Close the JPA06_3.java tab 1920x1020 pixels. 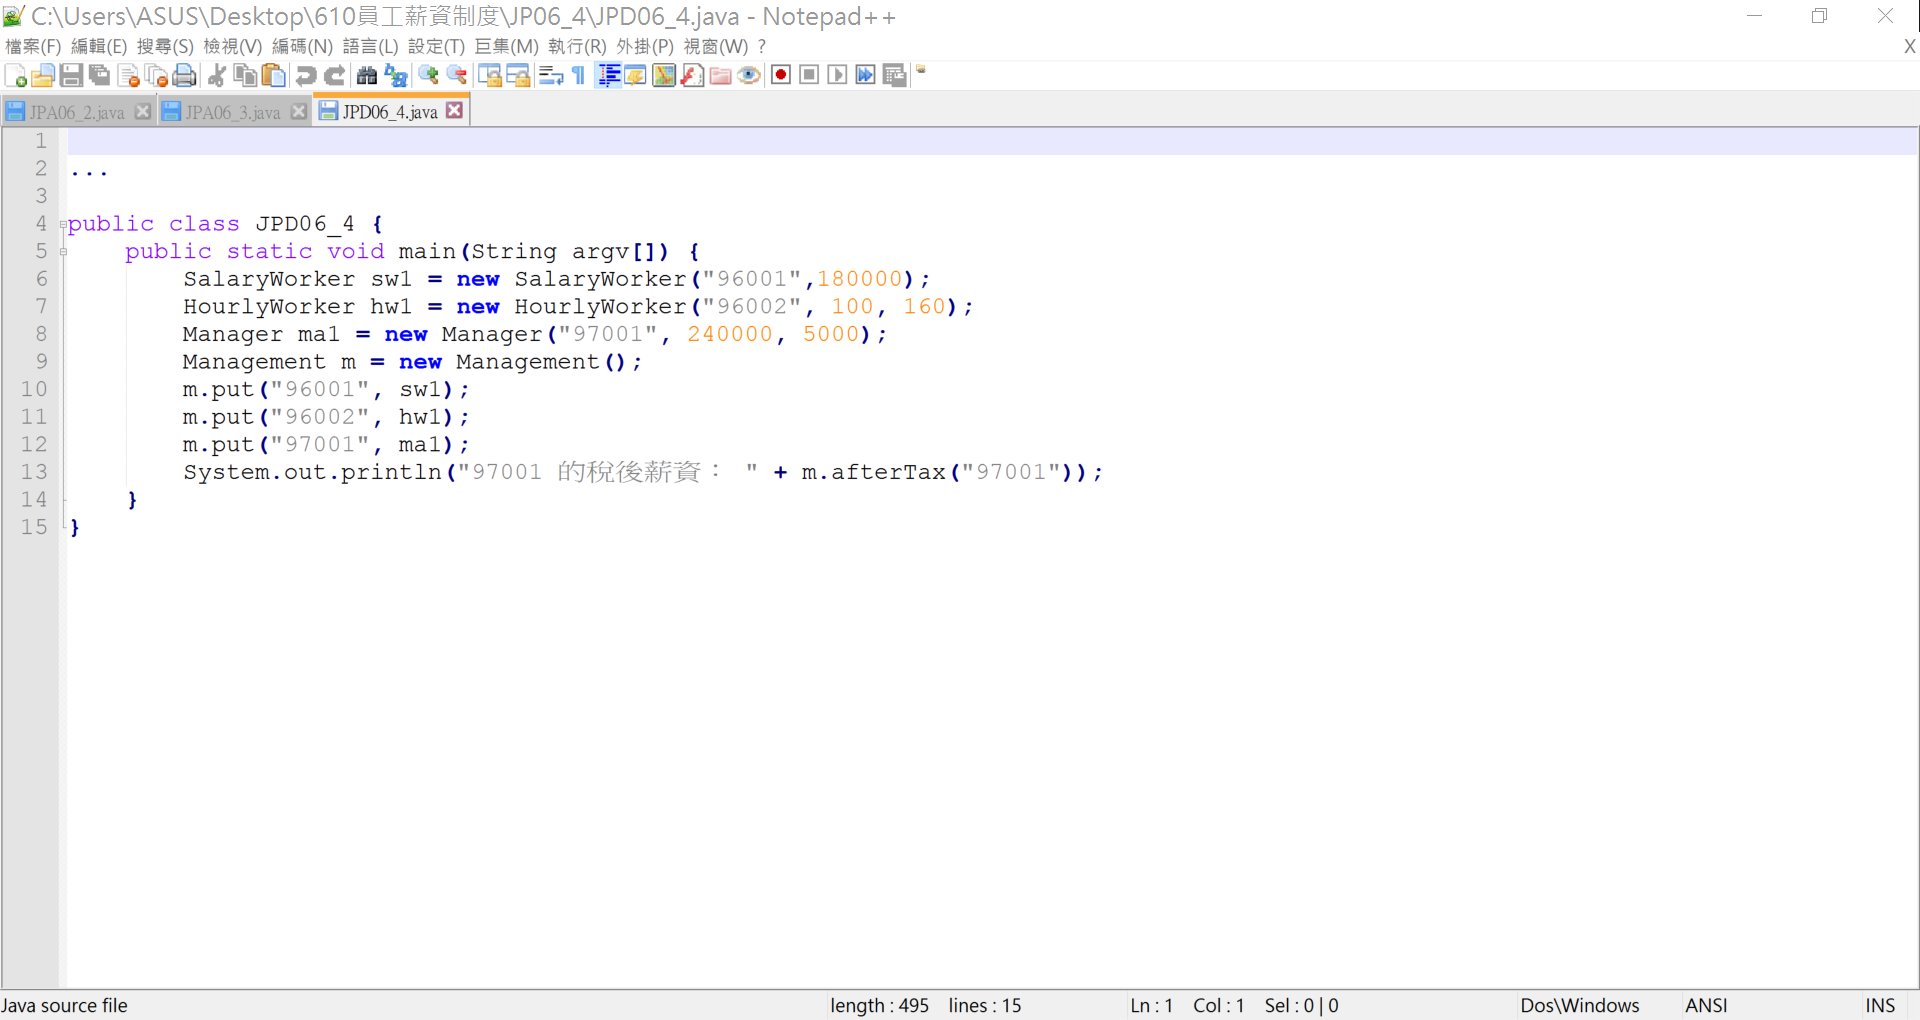299,111
